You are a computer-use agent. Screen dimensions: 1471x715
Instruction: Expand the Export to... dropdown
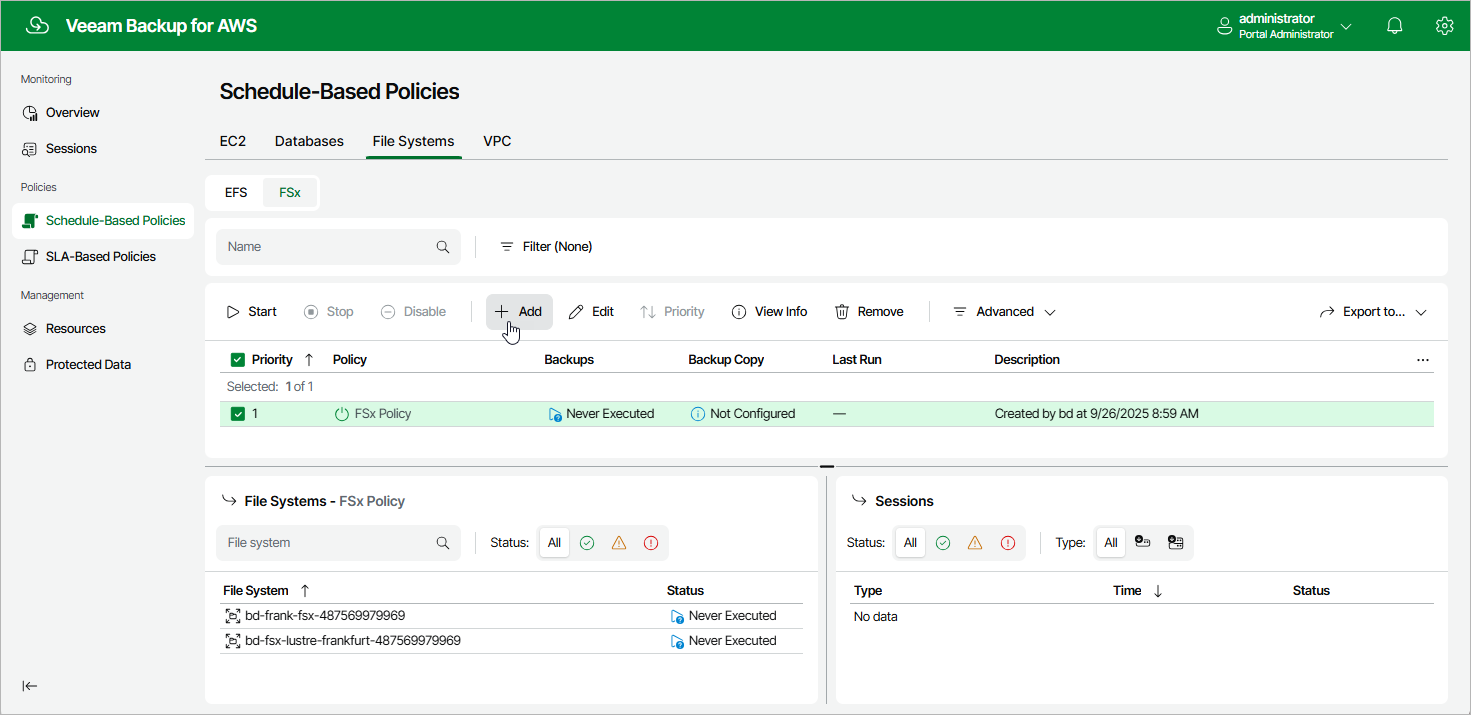coord(1373,312)
